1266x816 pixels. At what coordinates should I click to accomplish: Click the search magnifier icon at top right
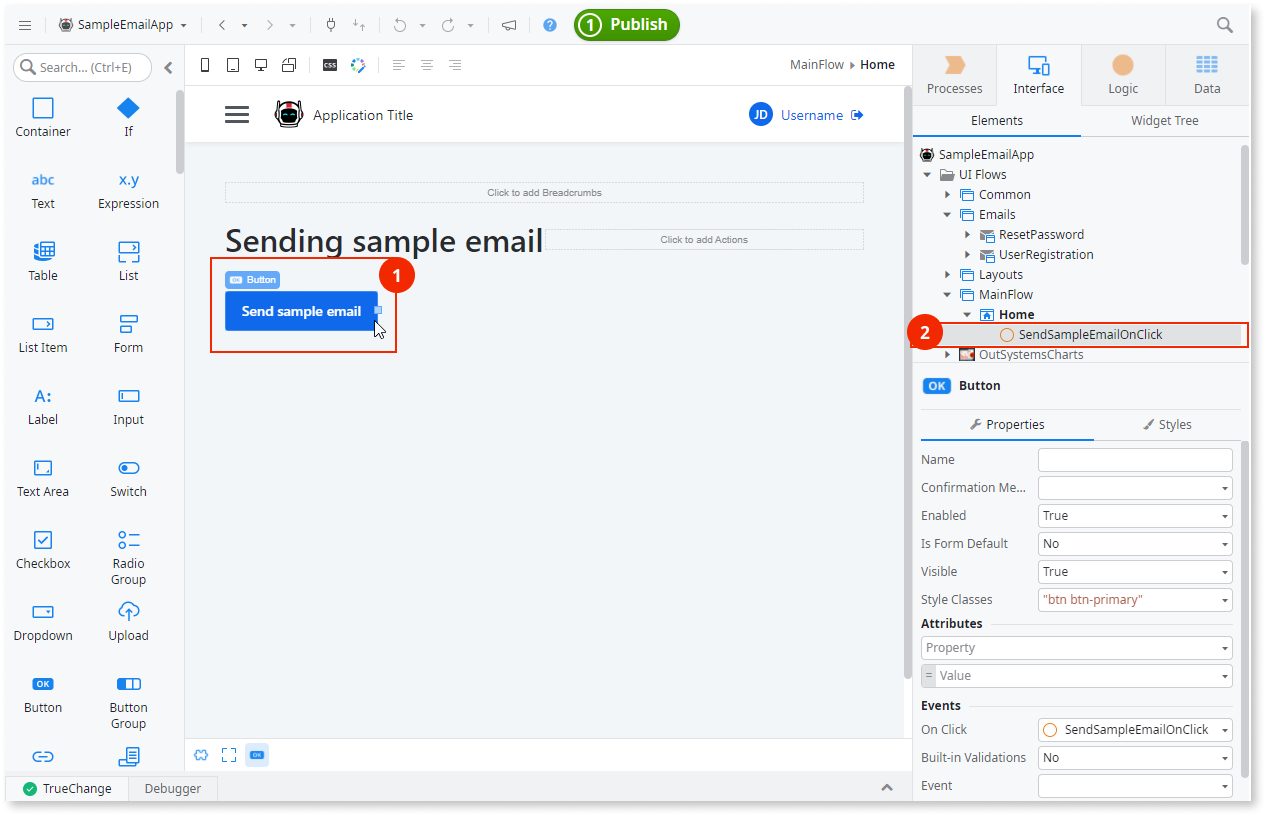click(x=1224, y=25)
